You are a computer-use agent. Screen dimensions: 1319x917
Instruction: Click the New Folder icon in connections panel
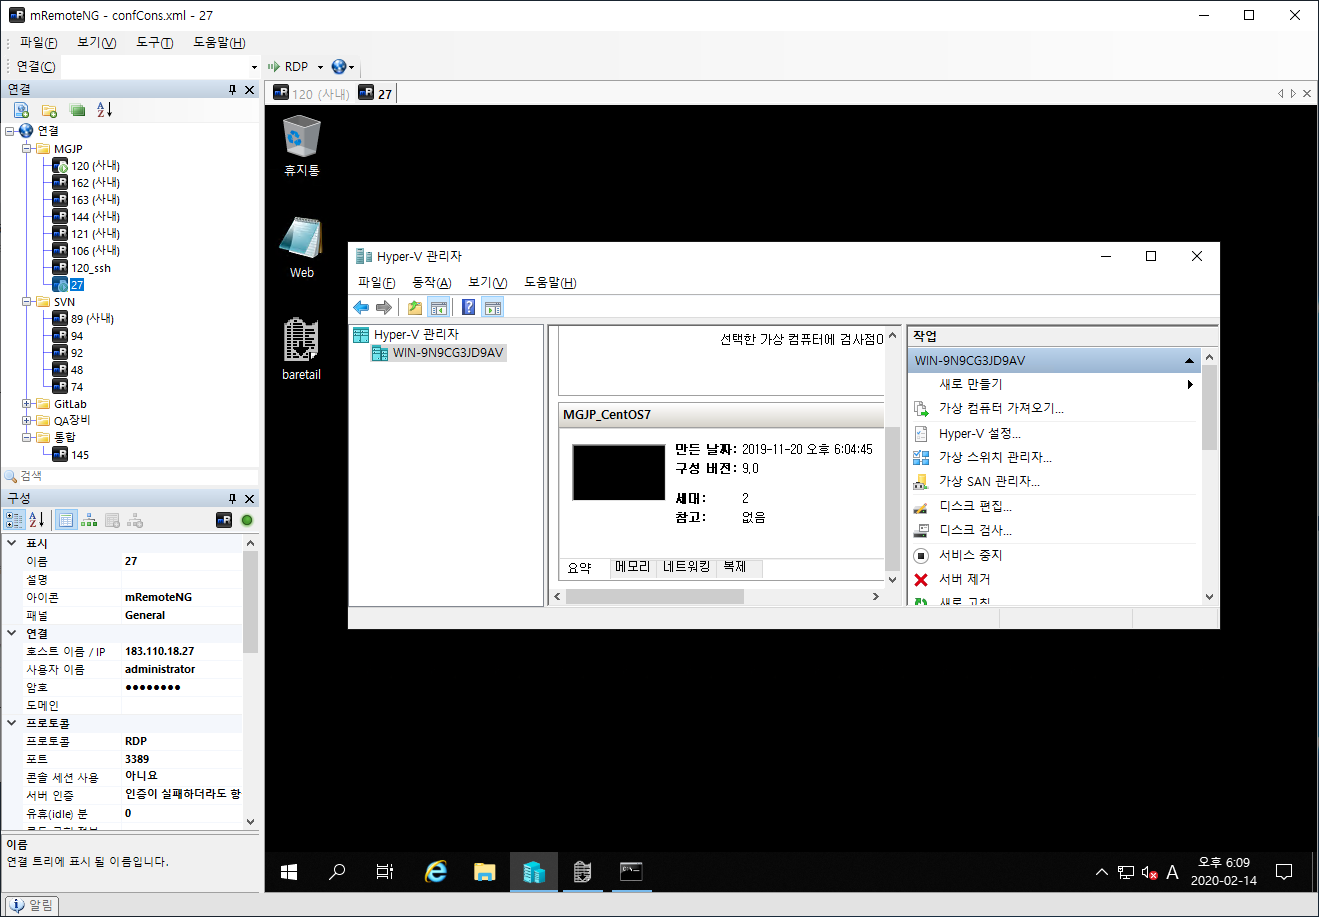49,110
